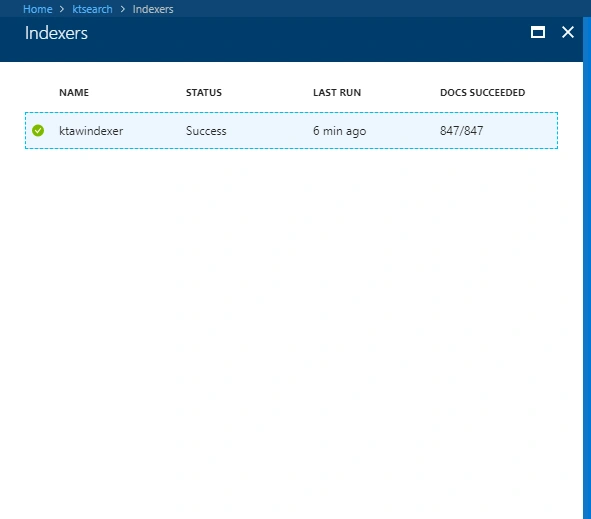Image resolution: width=591 pixels, height=519 pixels.
Task: Select the Indexers breadcrumb item
Action: [x=153, y=9]
